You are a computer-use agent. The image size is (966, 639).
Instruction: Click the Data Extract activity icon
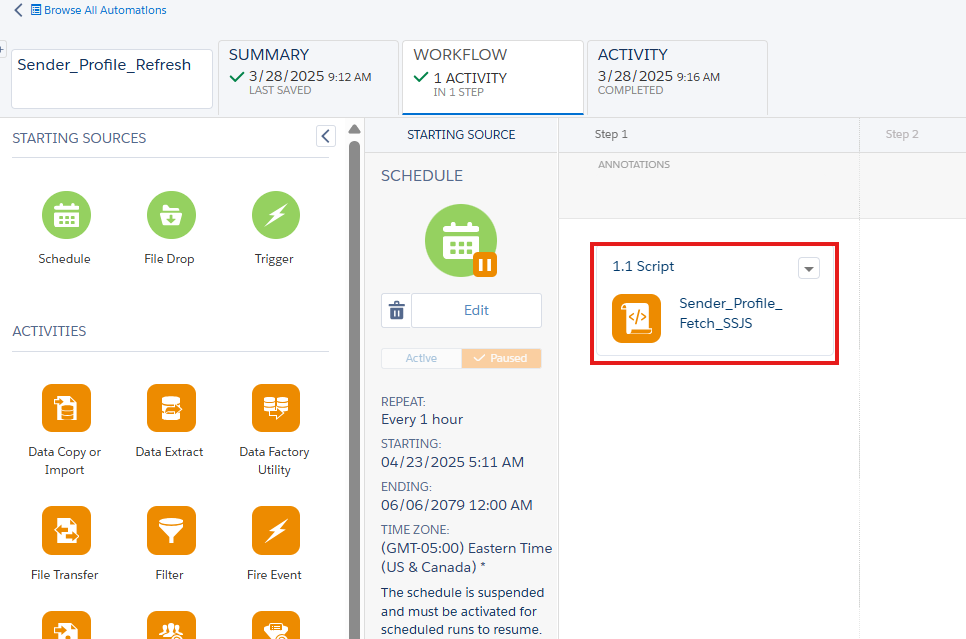click(170, 408)
